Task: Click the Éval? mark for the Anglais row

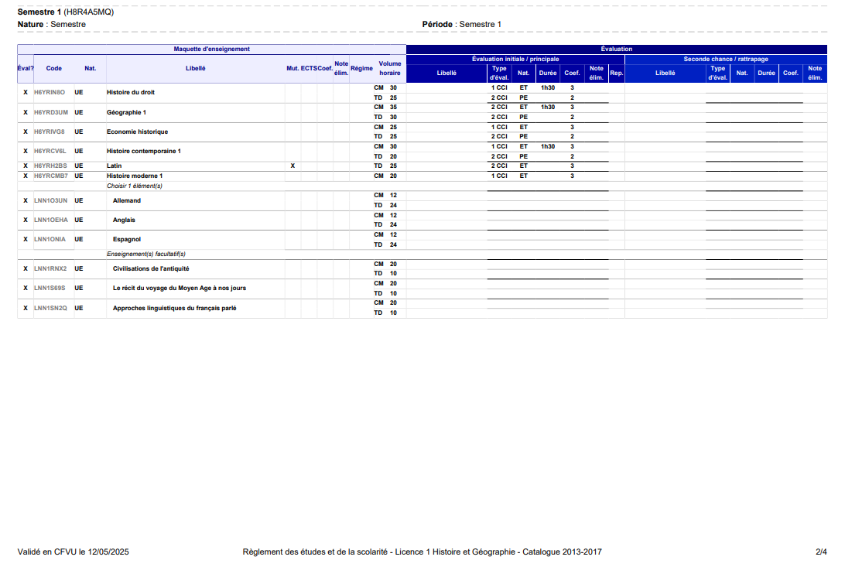Action: click(x=25, y=220)
